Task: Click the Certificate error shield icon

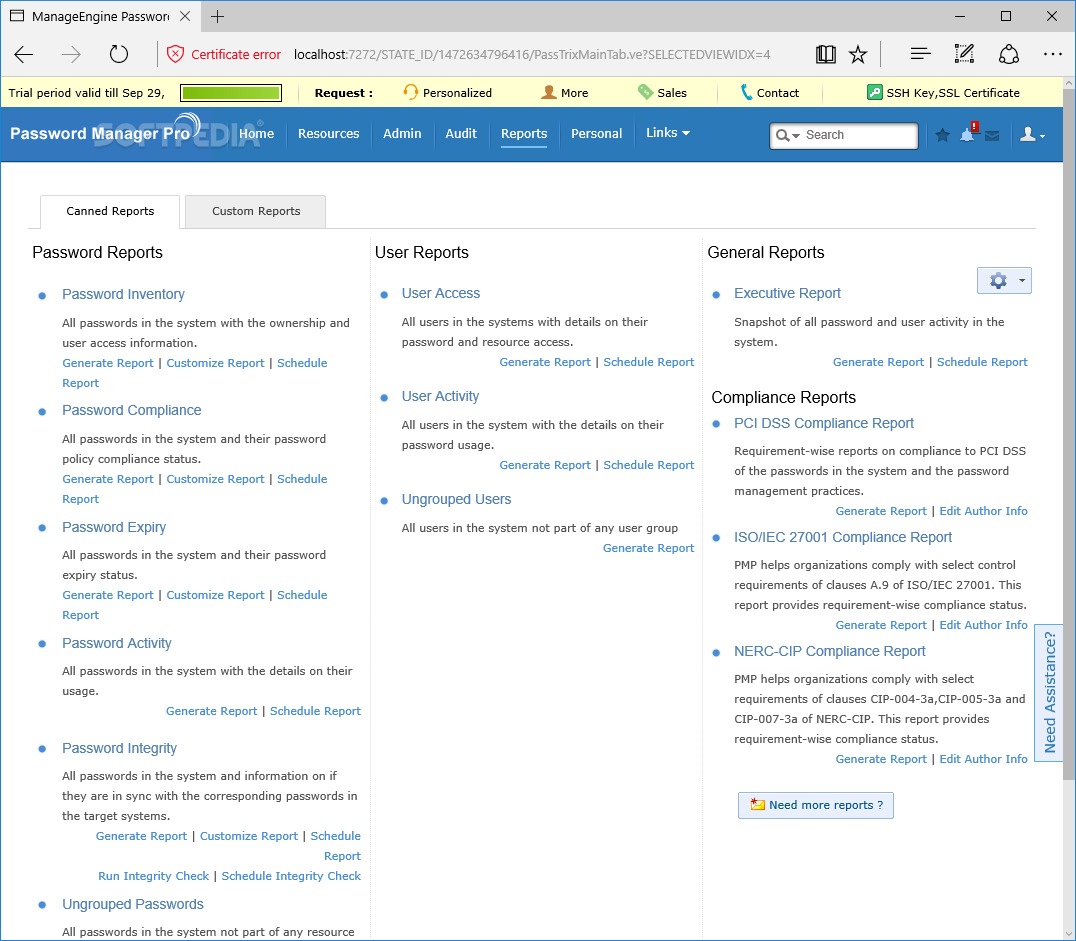Action: click(176, 54)
